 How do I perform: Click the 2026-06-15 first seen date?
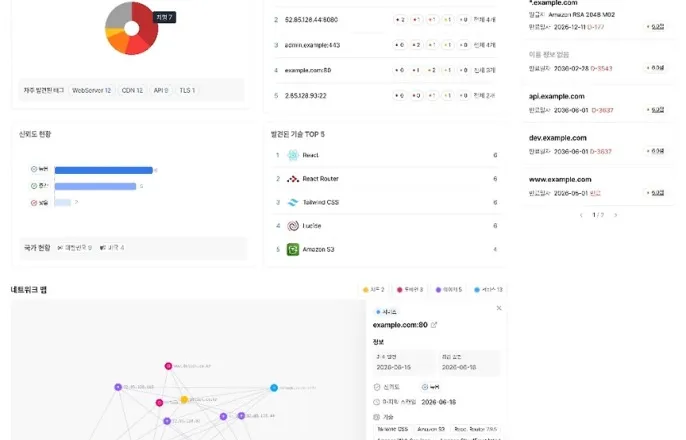[393, 367]
